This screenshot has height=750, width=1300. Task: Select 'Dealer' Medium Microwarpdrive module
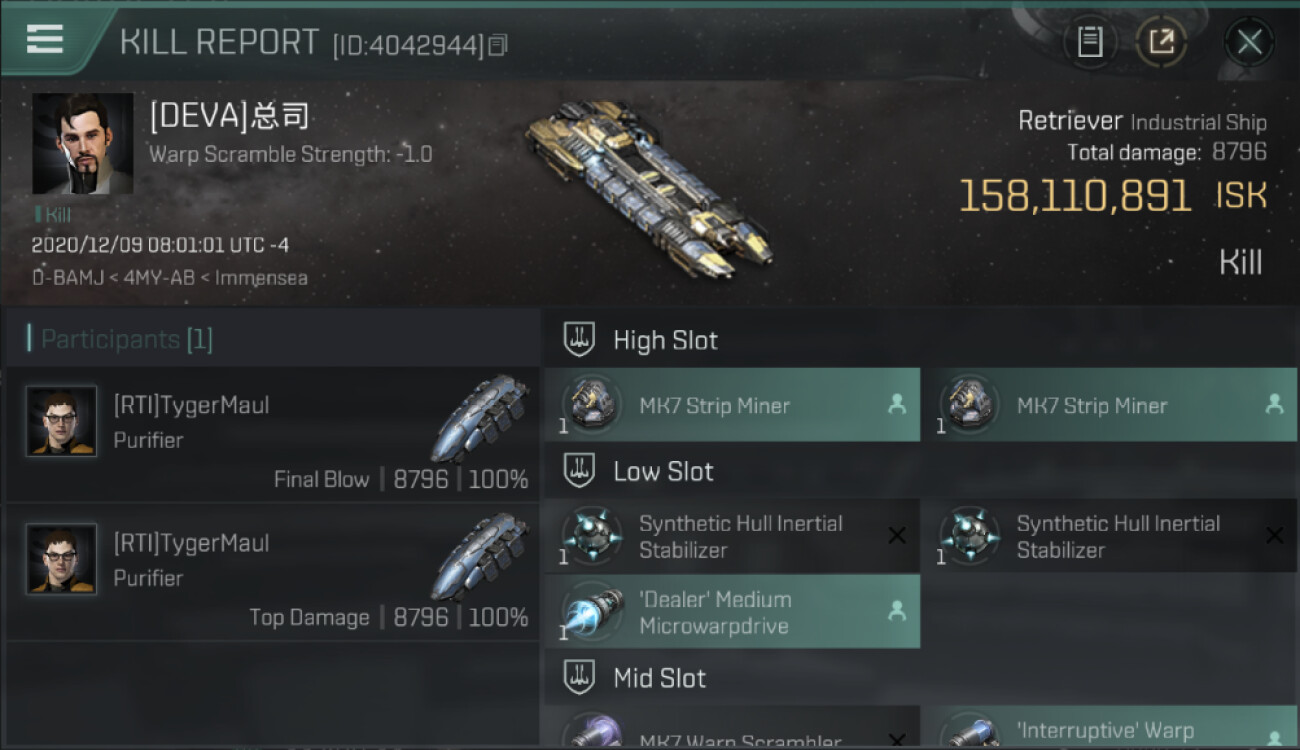click(x=732, y=612)
